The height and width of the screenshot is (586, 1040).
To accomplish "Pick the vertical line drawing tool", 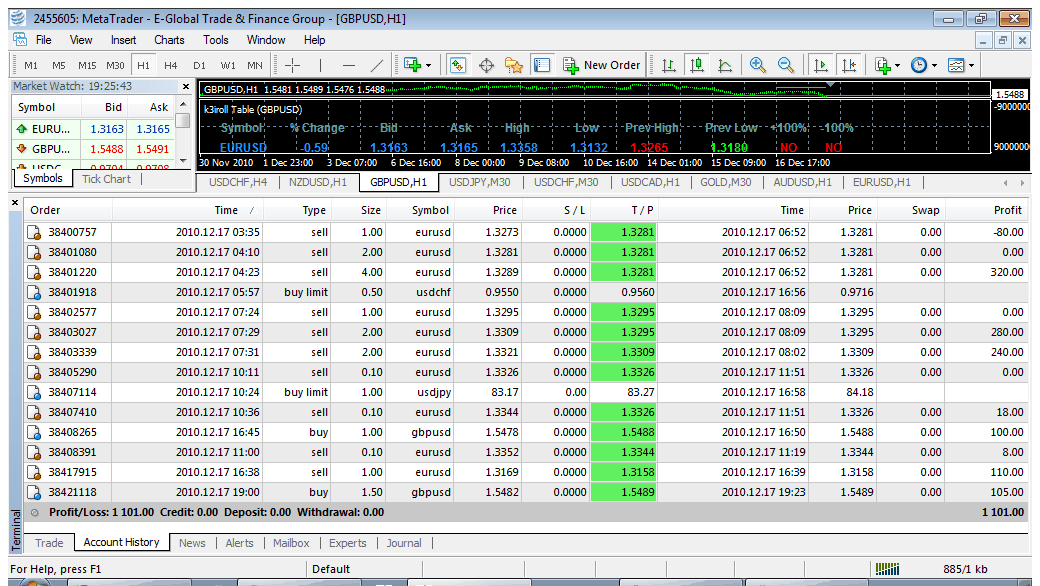I will [320, 65].
